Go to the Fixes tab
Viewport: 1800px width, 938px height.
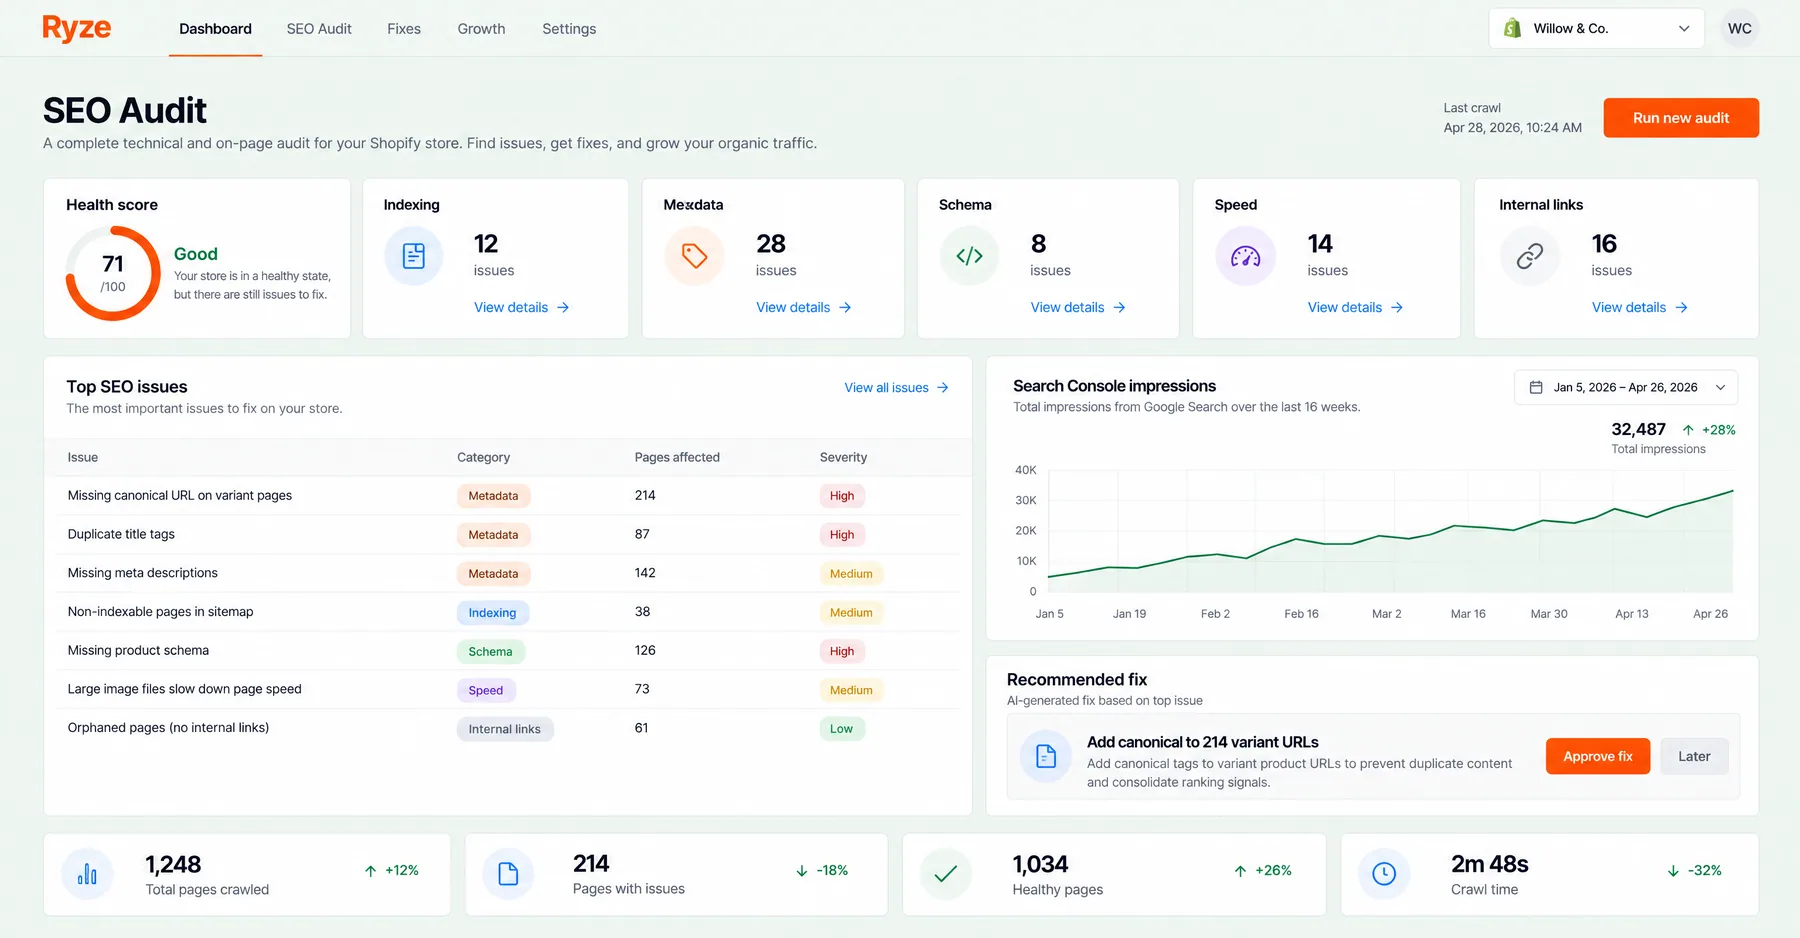(x=404, y=29)
